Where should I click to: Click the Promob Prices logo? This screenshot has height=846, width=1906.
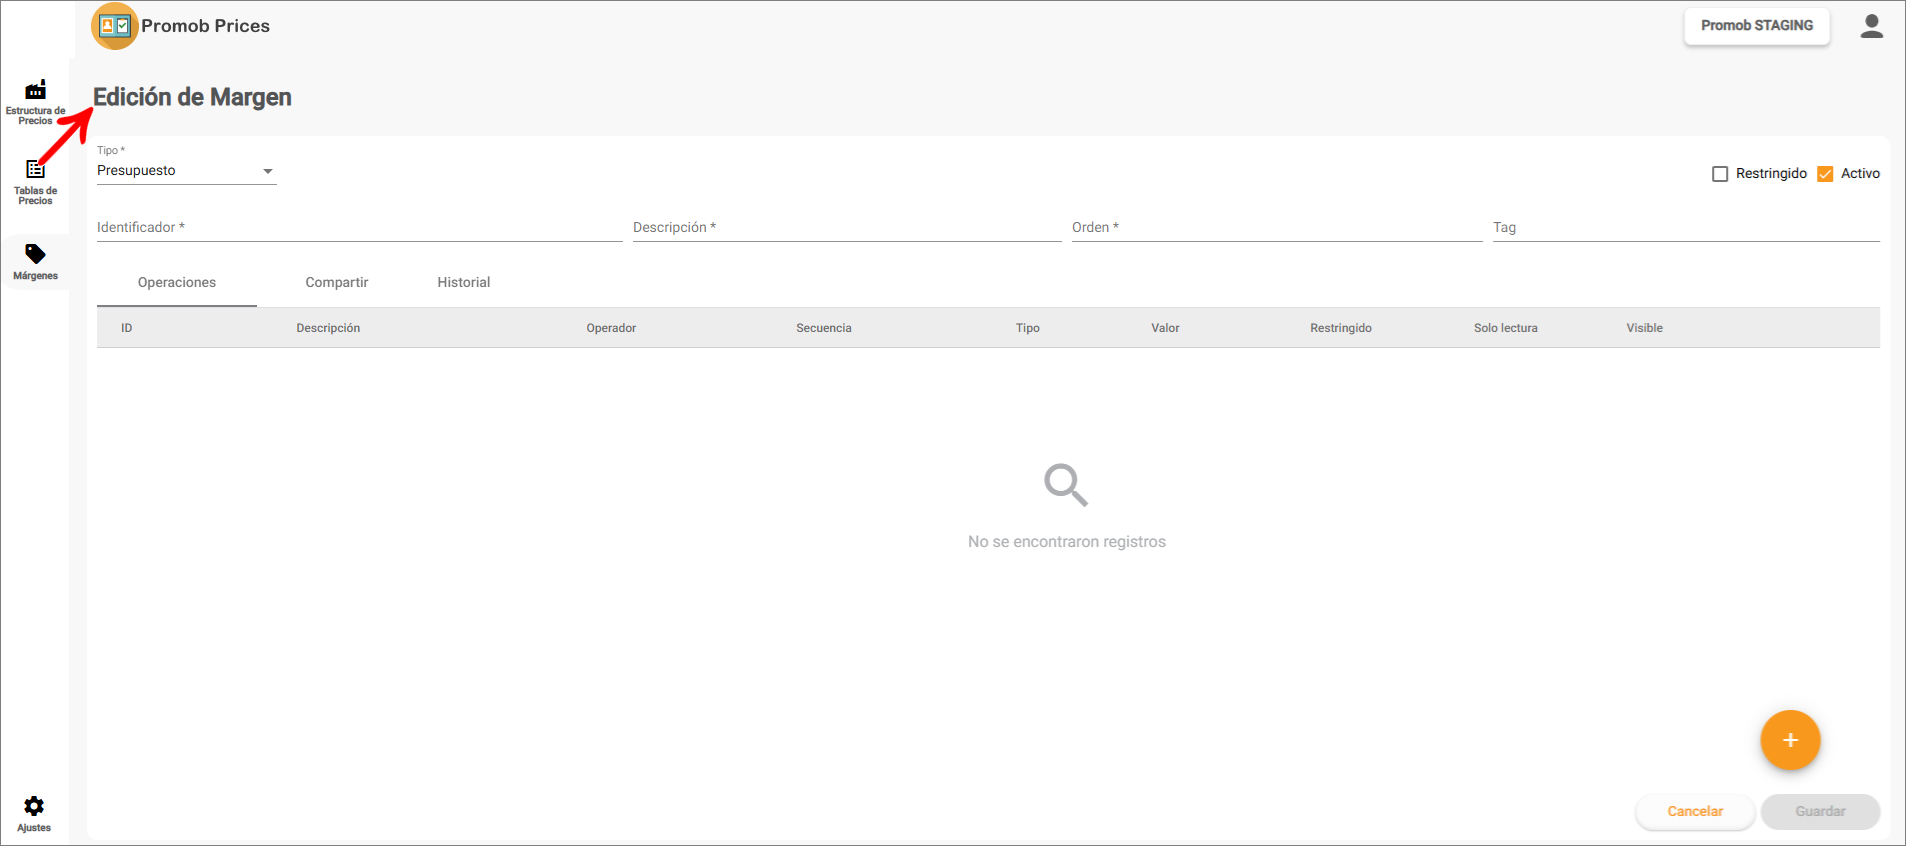114,26
